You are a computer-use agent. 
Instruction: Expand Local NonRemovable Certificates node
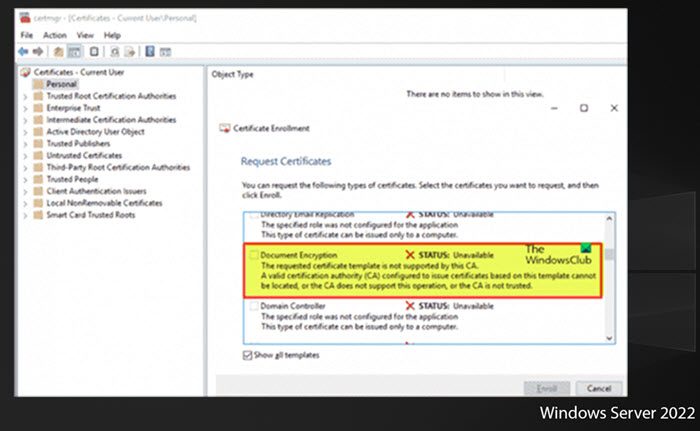[25, 204]
